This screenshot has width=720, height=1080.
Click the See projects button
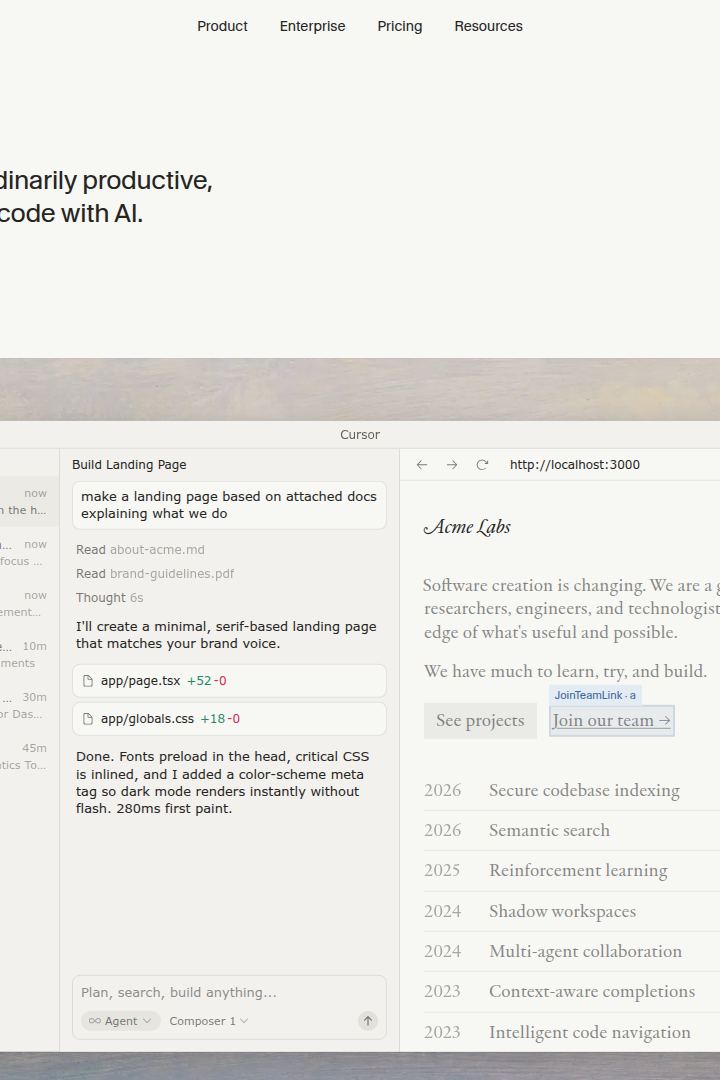point(480,720)
